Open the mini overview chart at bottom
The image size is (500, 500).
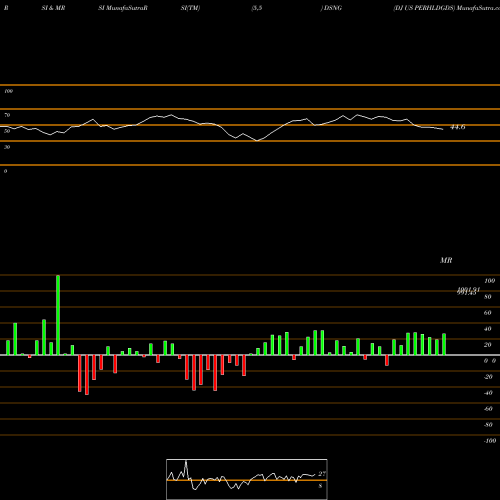[247, 479]
